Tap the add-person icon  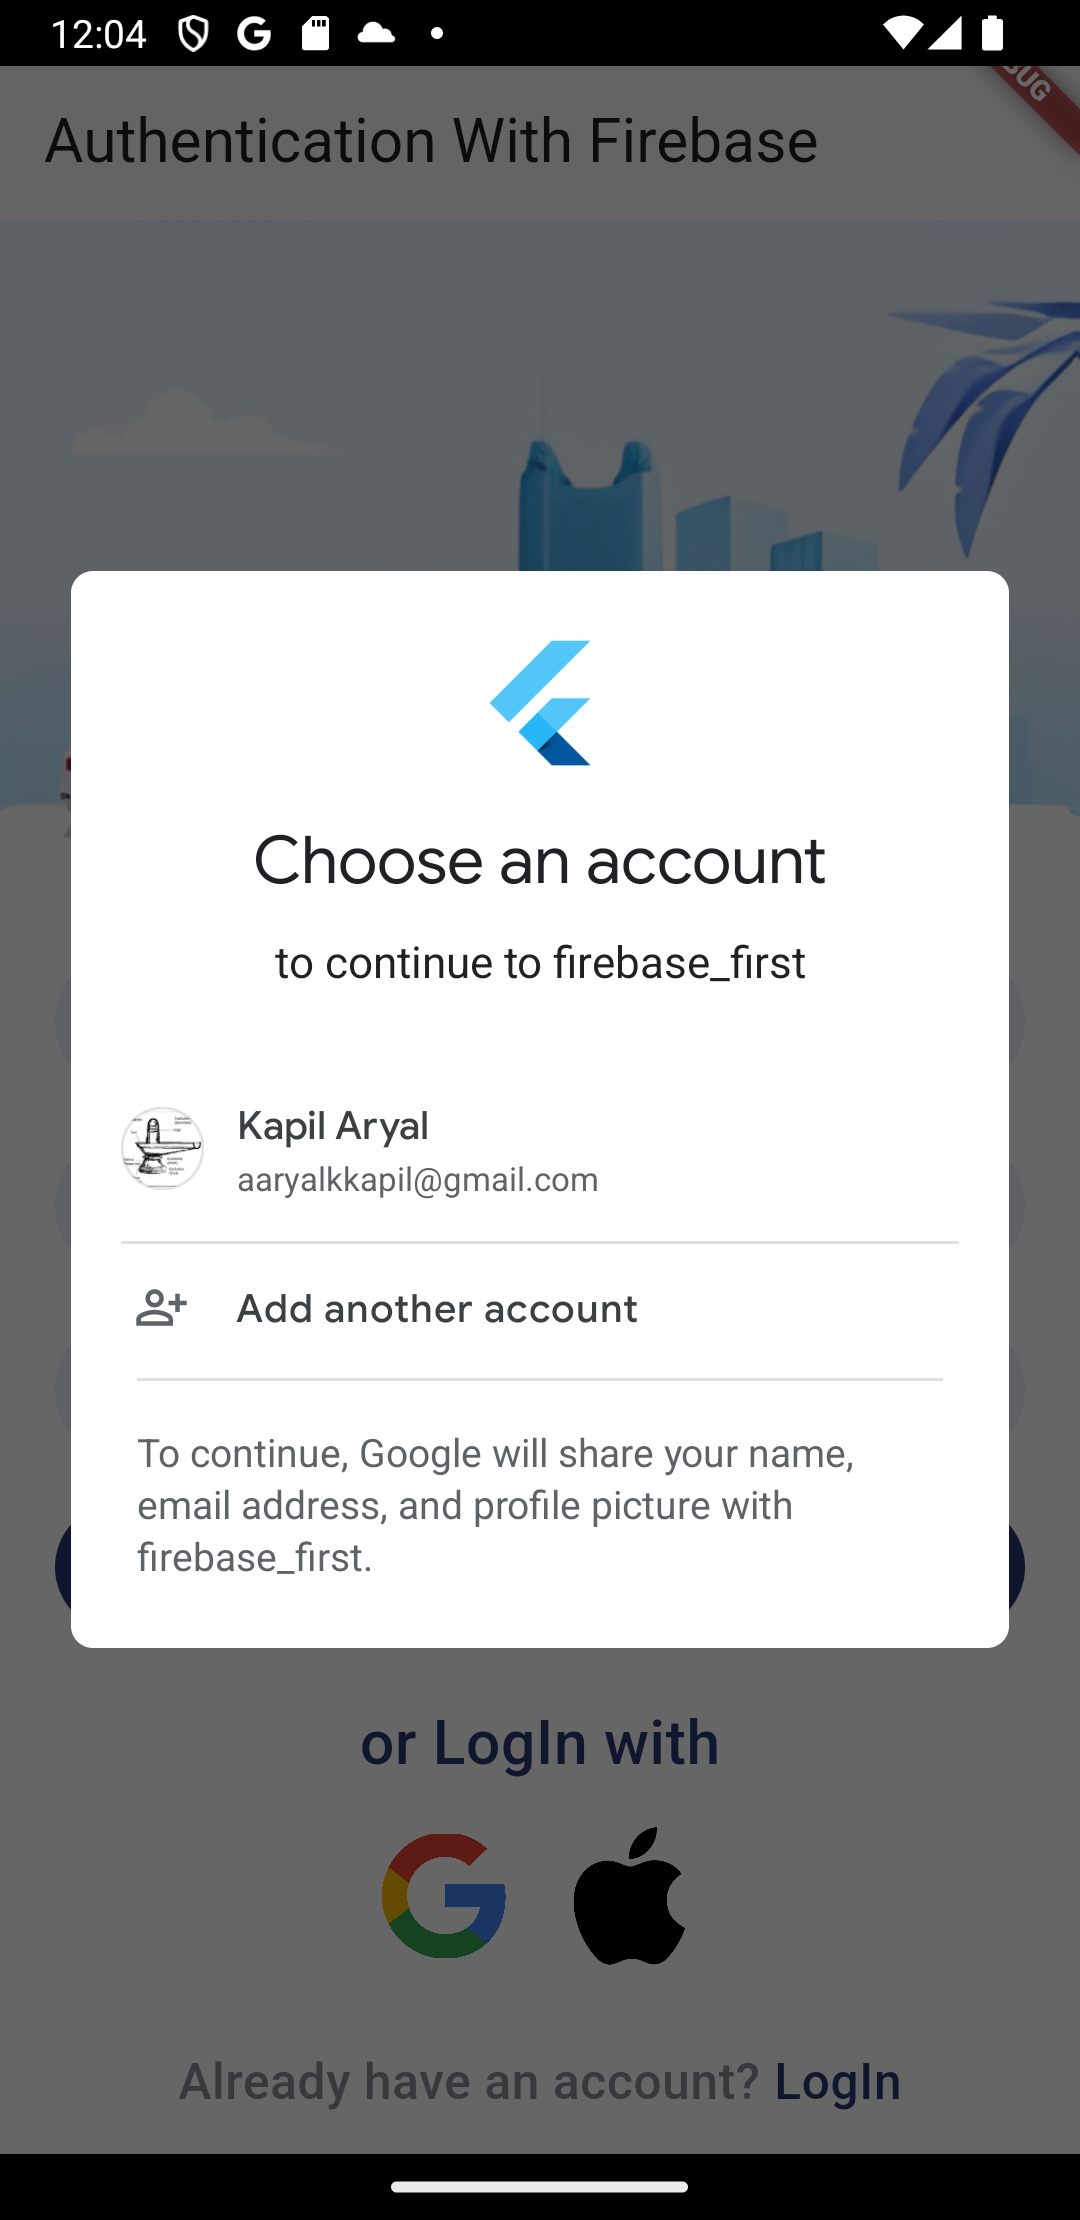(x=161, y=1308)
